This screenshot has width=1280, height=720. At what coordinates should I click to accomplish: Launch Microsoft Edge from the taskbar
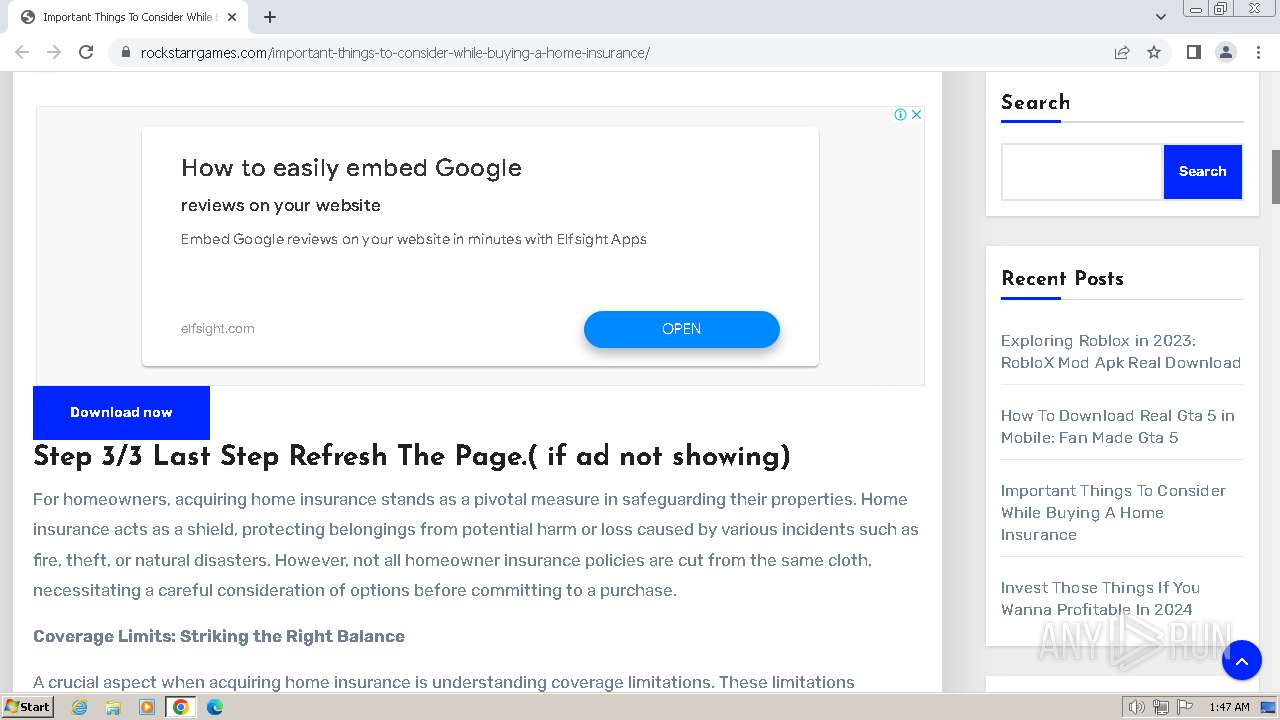click(215, 707)
